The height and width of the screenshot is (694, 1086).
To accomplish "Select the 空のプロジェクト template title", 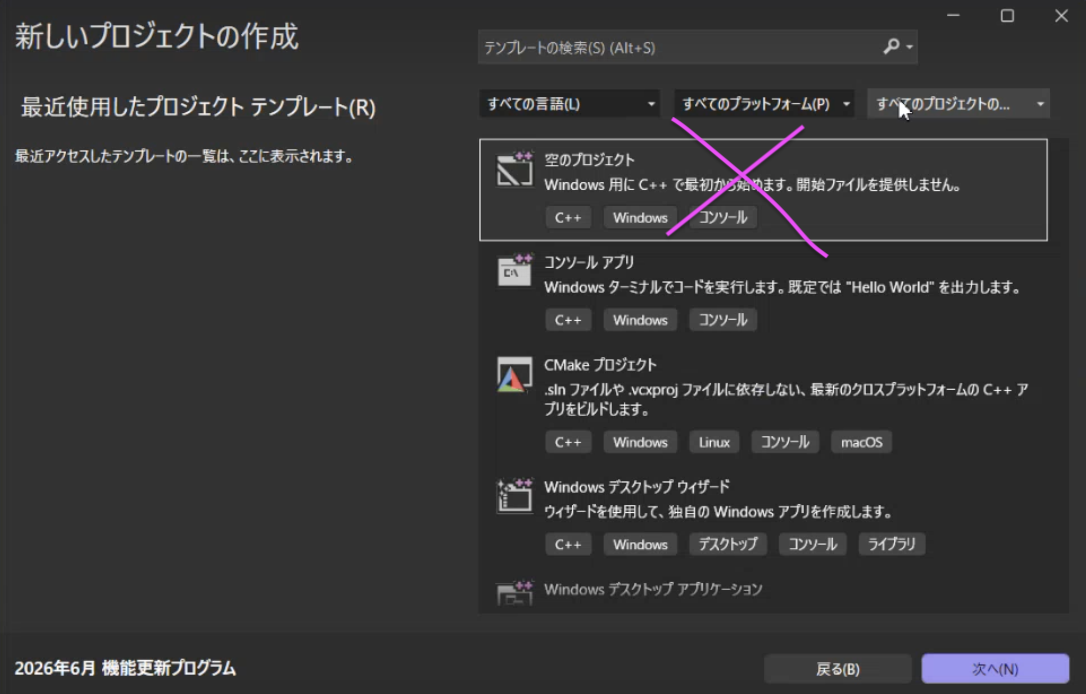I will point(589,160).
